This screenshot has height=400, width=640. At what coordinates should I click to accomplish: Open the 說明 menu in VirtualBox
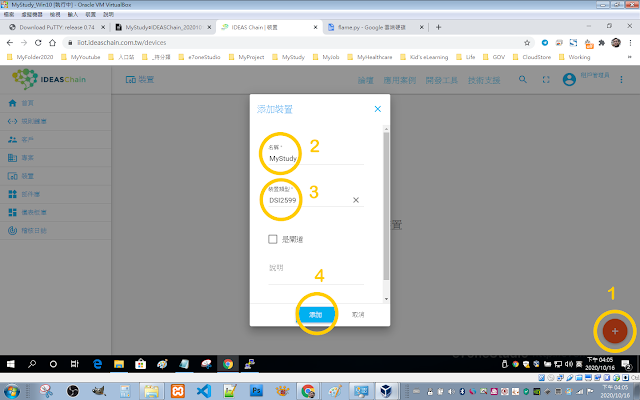(x=108, y=14)
